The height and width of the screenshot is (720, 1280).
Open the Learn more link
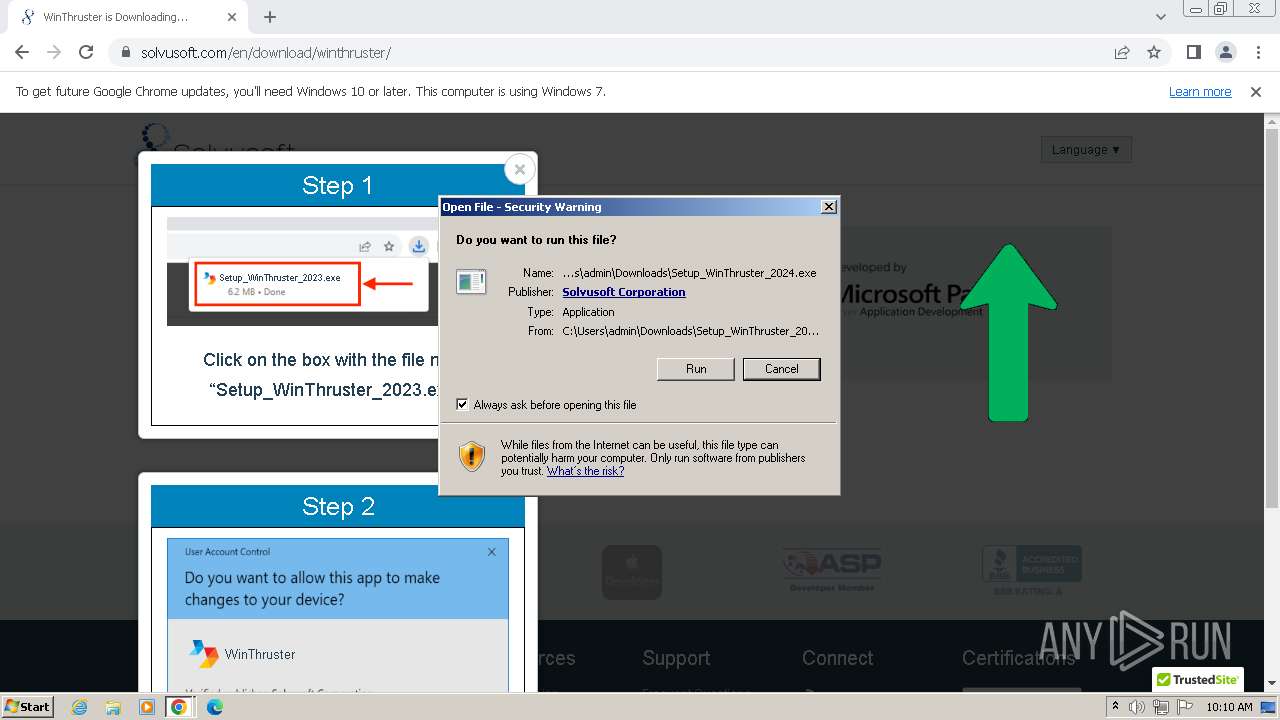pos(1200,91)
